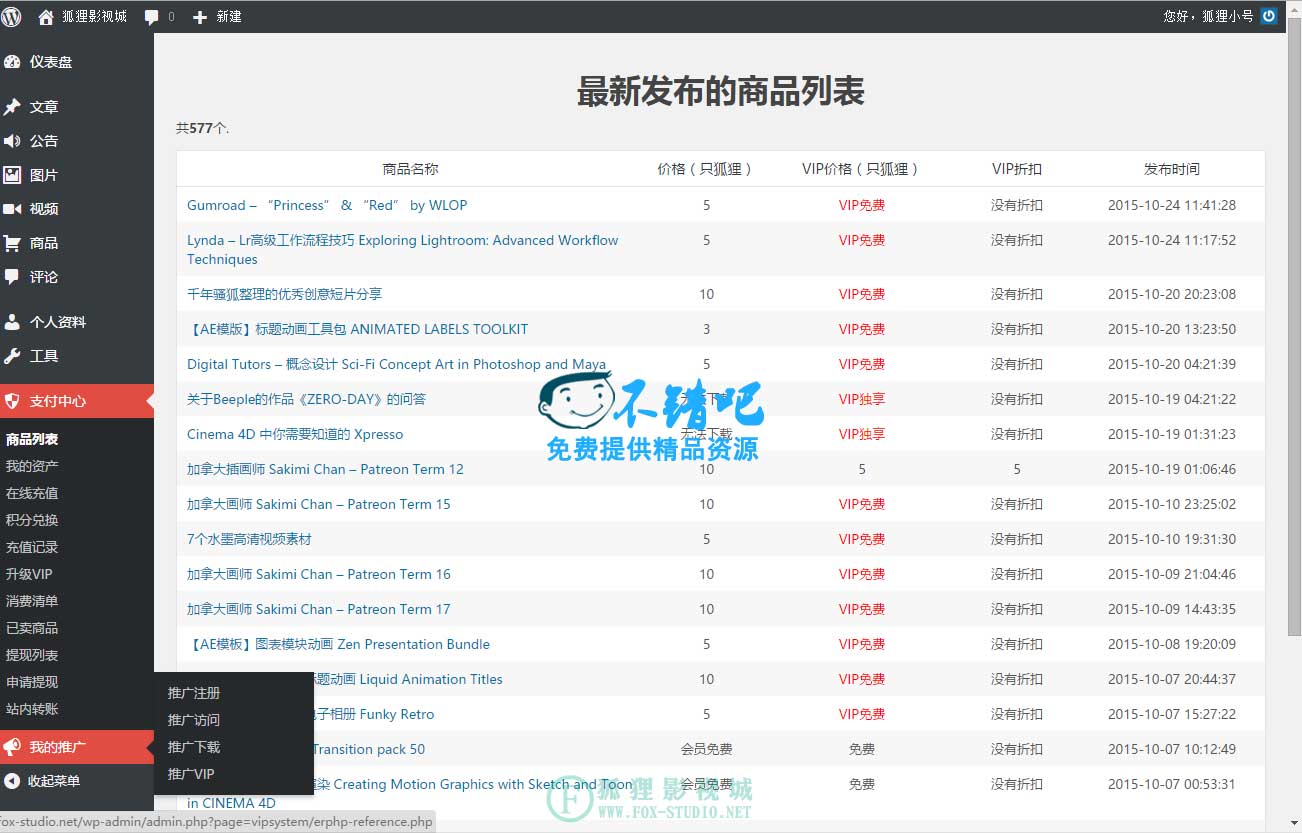This screenshot has width=1302, height=833.
Task: Open 仪表盘 in the sidebar
Action: (51, 62)
